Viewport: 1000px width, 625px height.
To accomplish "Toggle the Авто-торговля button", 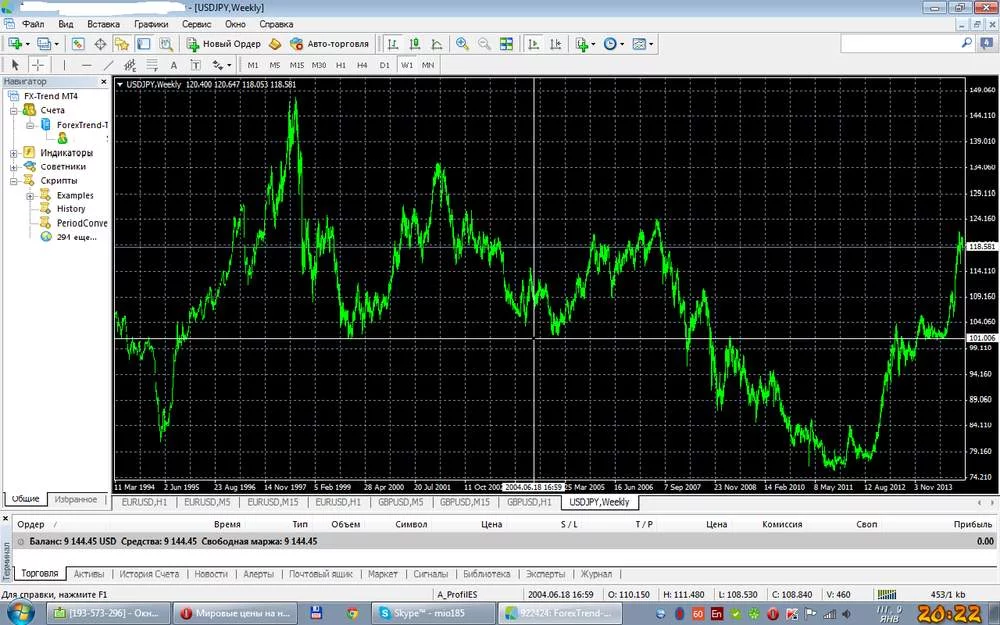I will point(329,44).
